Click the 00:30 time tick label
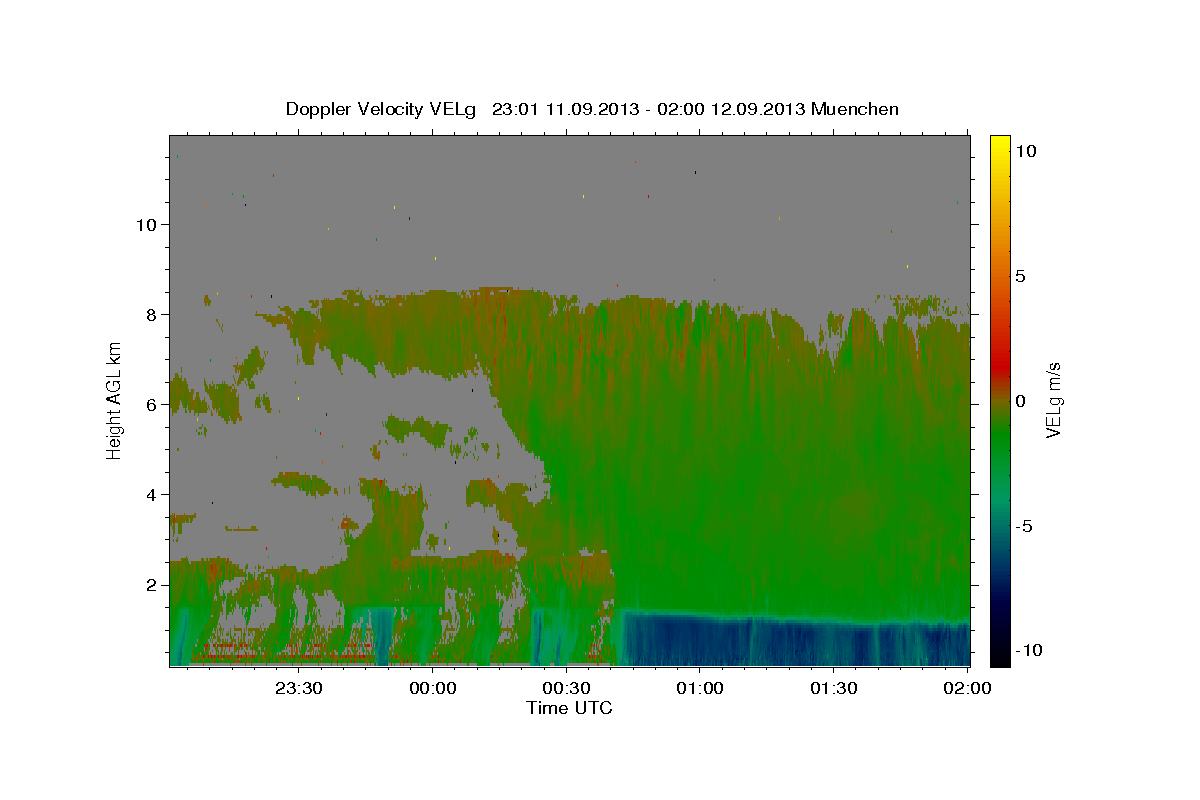This screenshot has width=1200, height=800. click(x=566, y=688)
